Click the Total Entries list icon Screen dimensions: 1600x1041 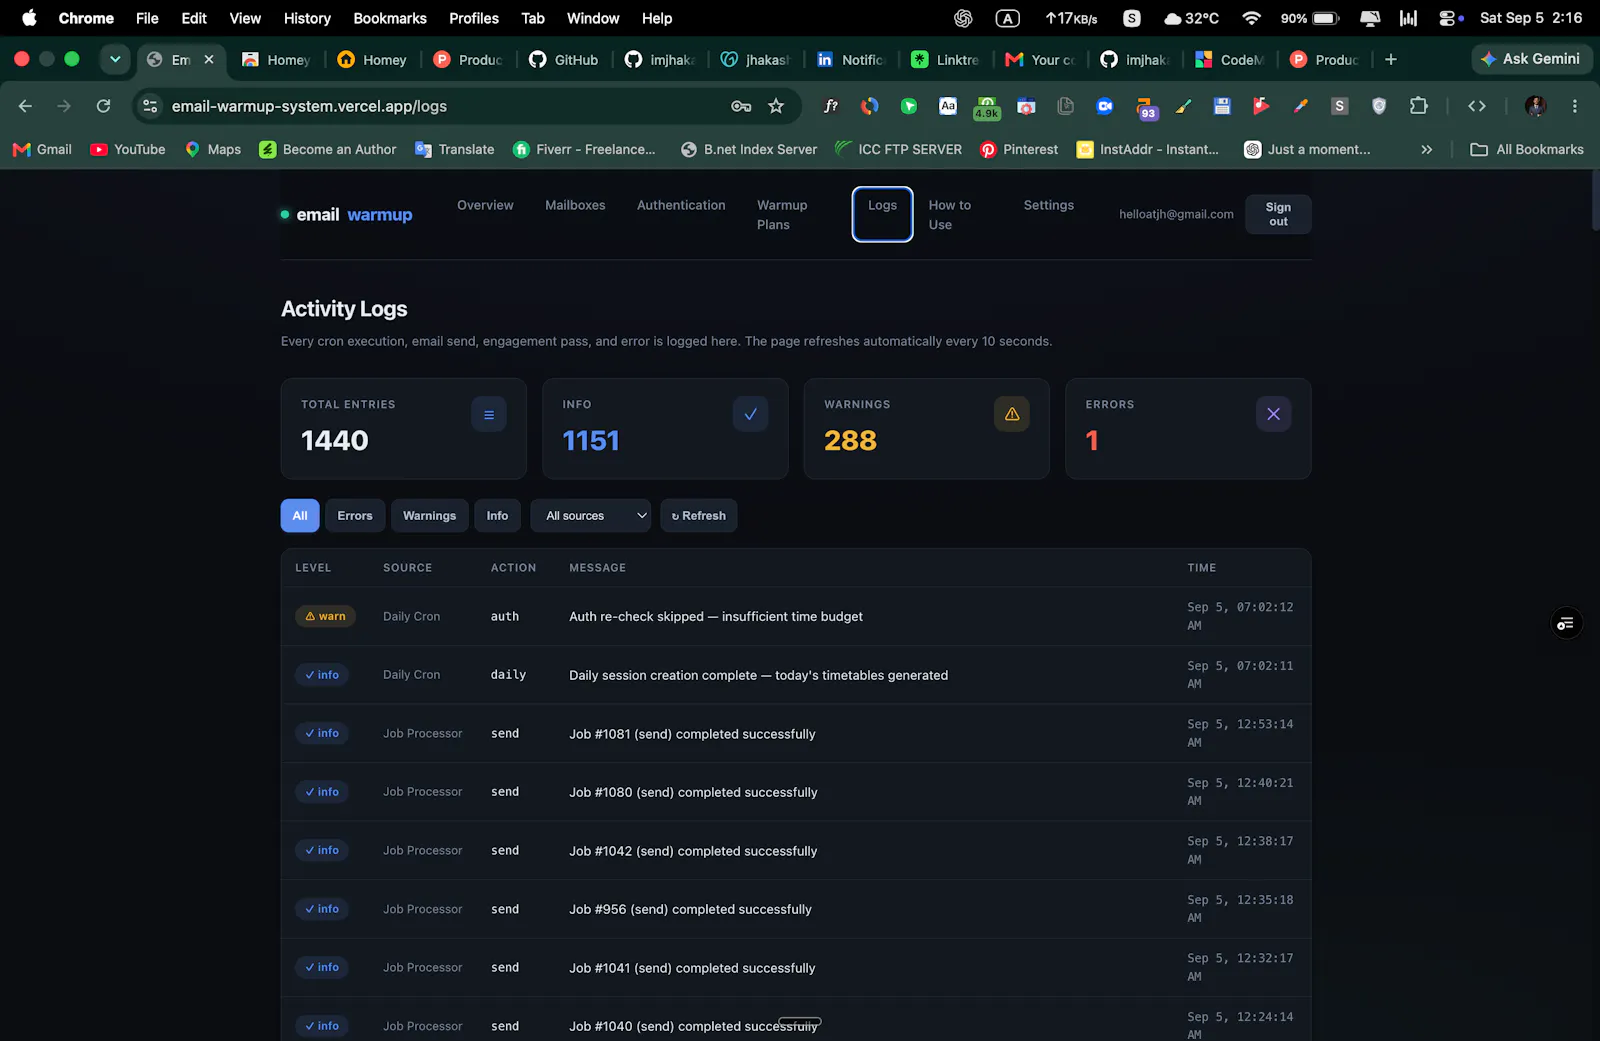coord(489,414)
